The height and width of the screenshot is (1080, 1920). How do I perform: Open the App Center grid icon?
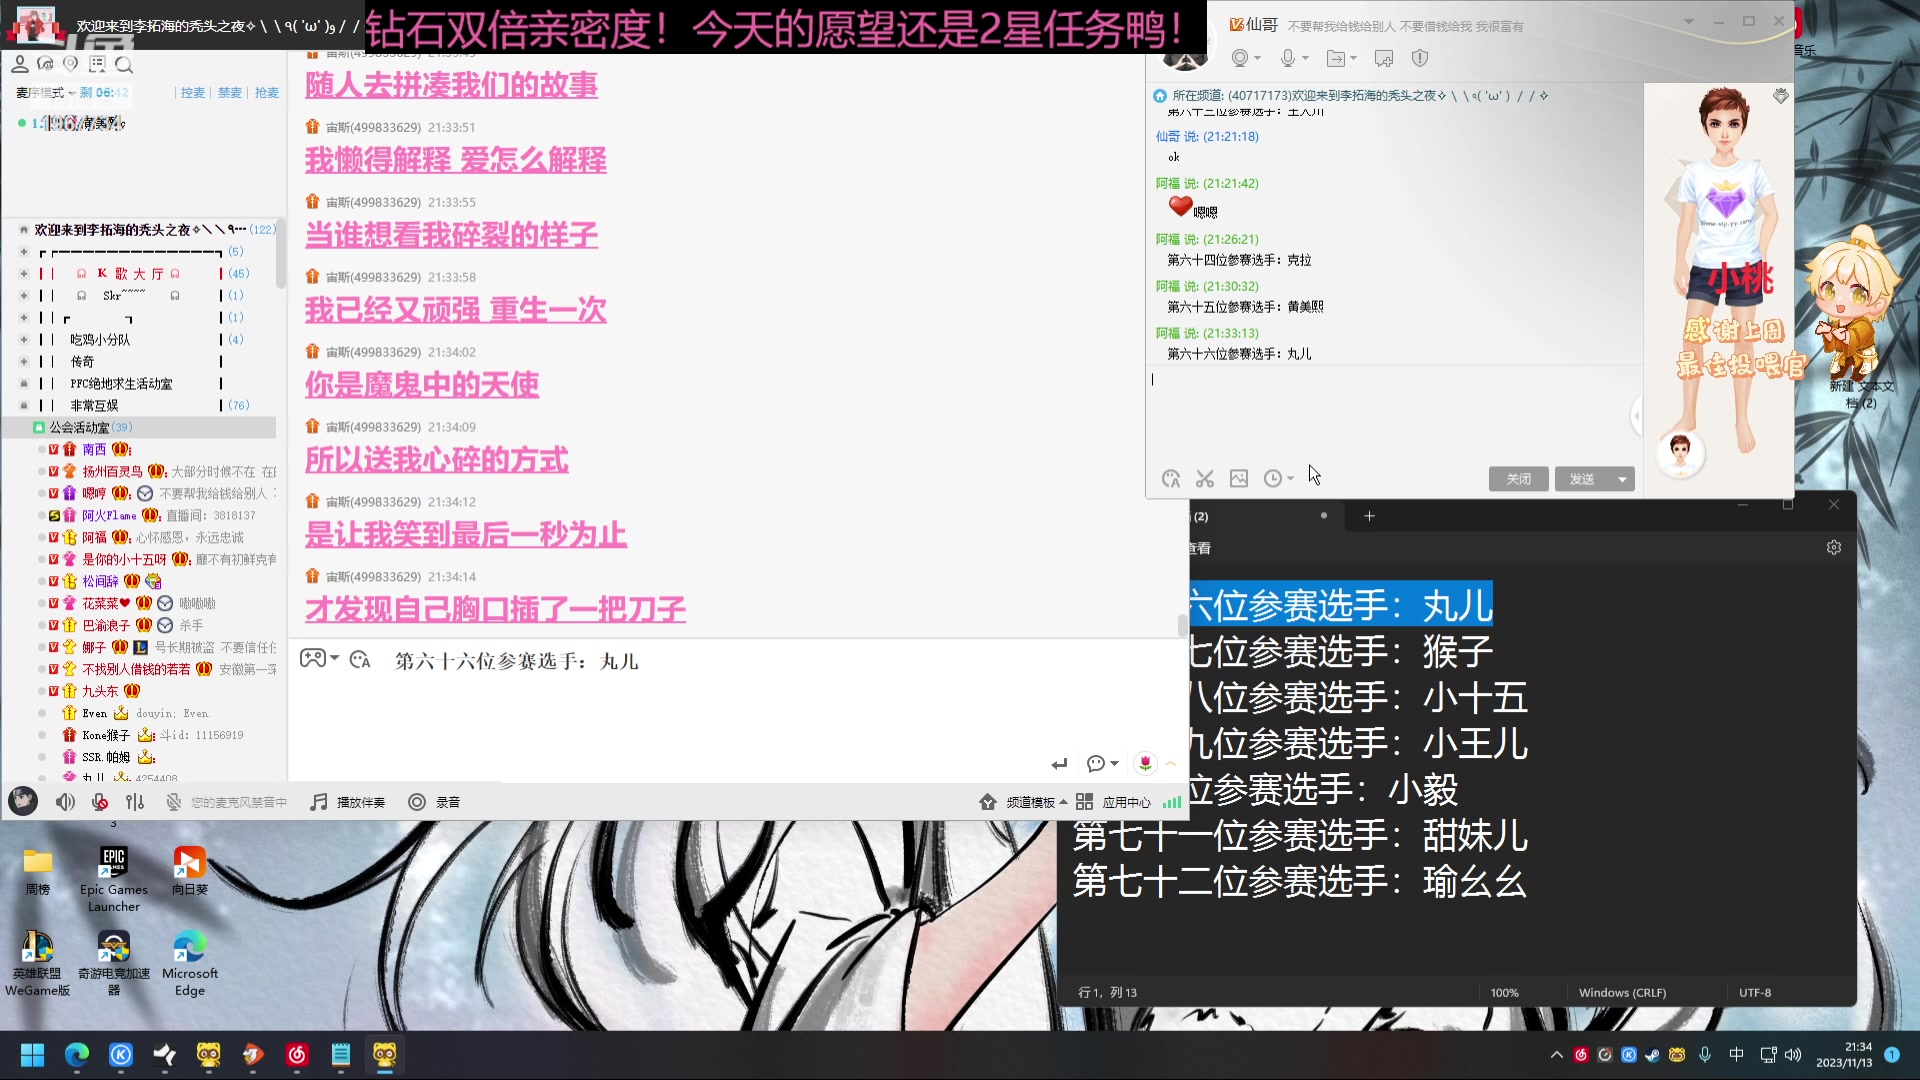point(1084,802)
